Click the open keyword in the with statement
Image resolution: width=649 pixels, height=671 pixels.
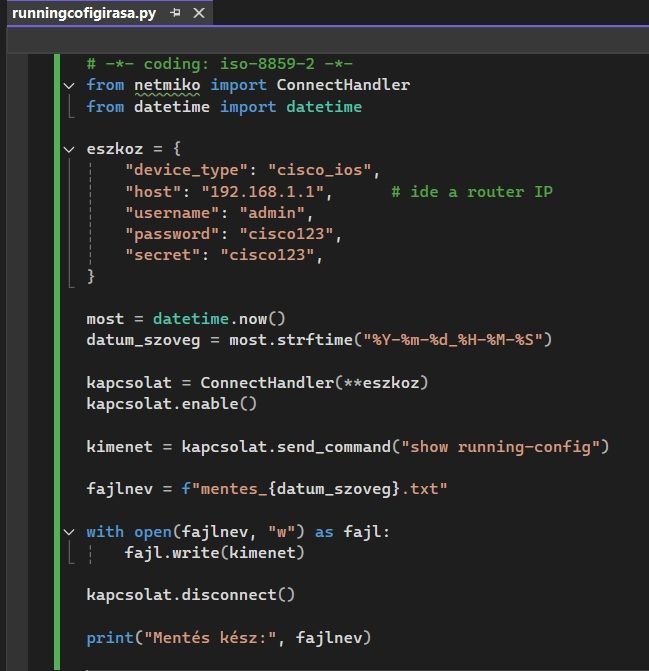153,532
